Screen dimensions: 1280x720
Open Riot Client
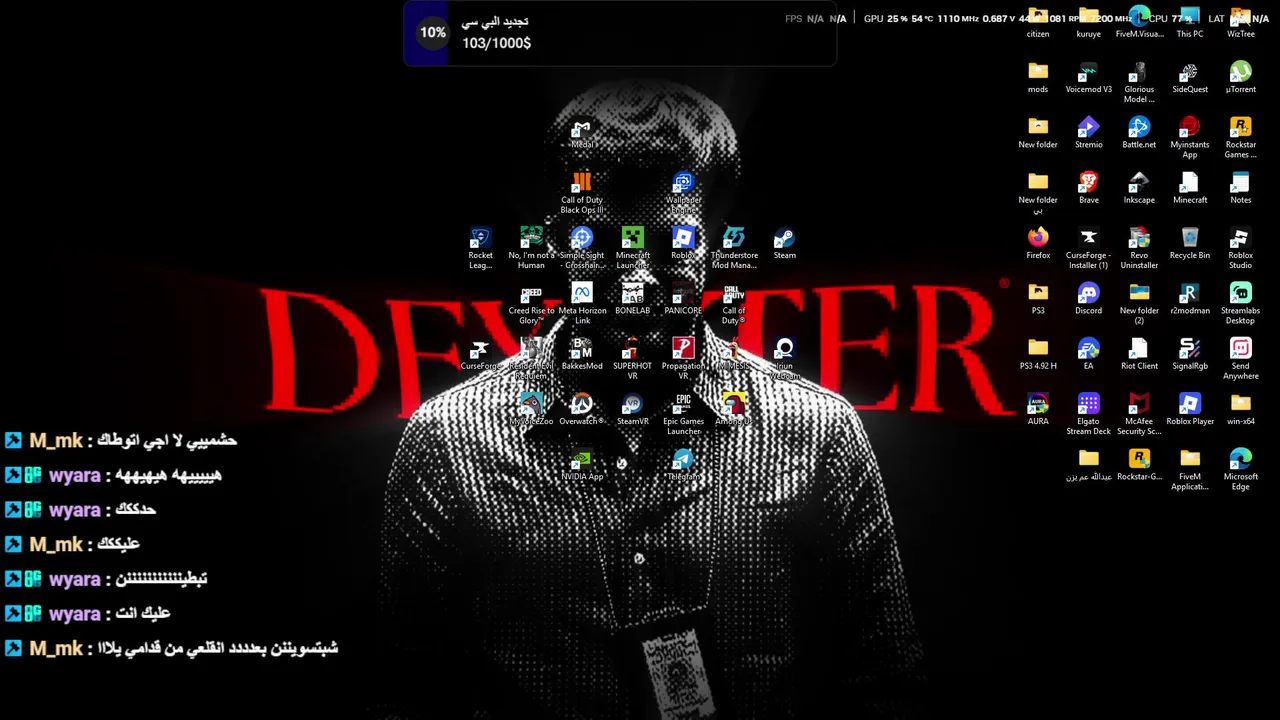pos(1139,354)
